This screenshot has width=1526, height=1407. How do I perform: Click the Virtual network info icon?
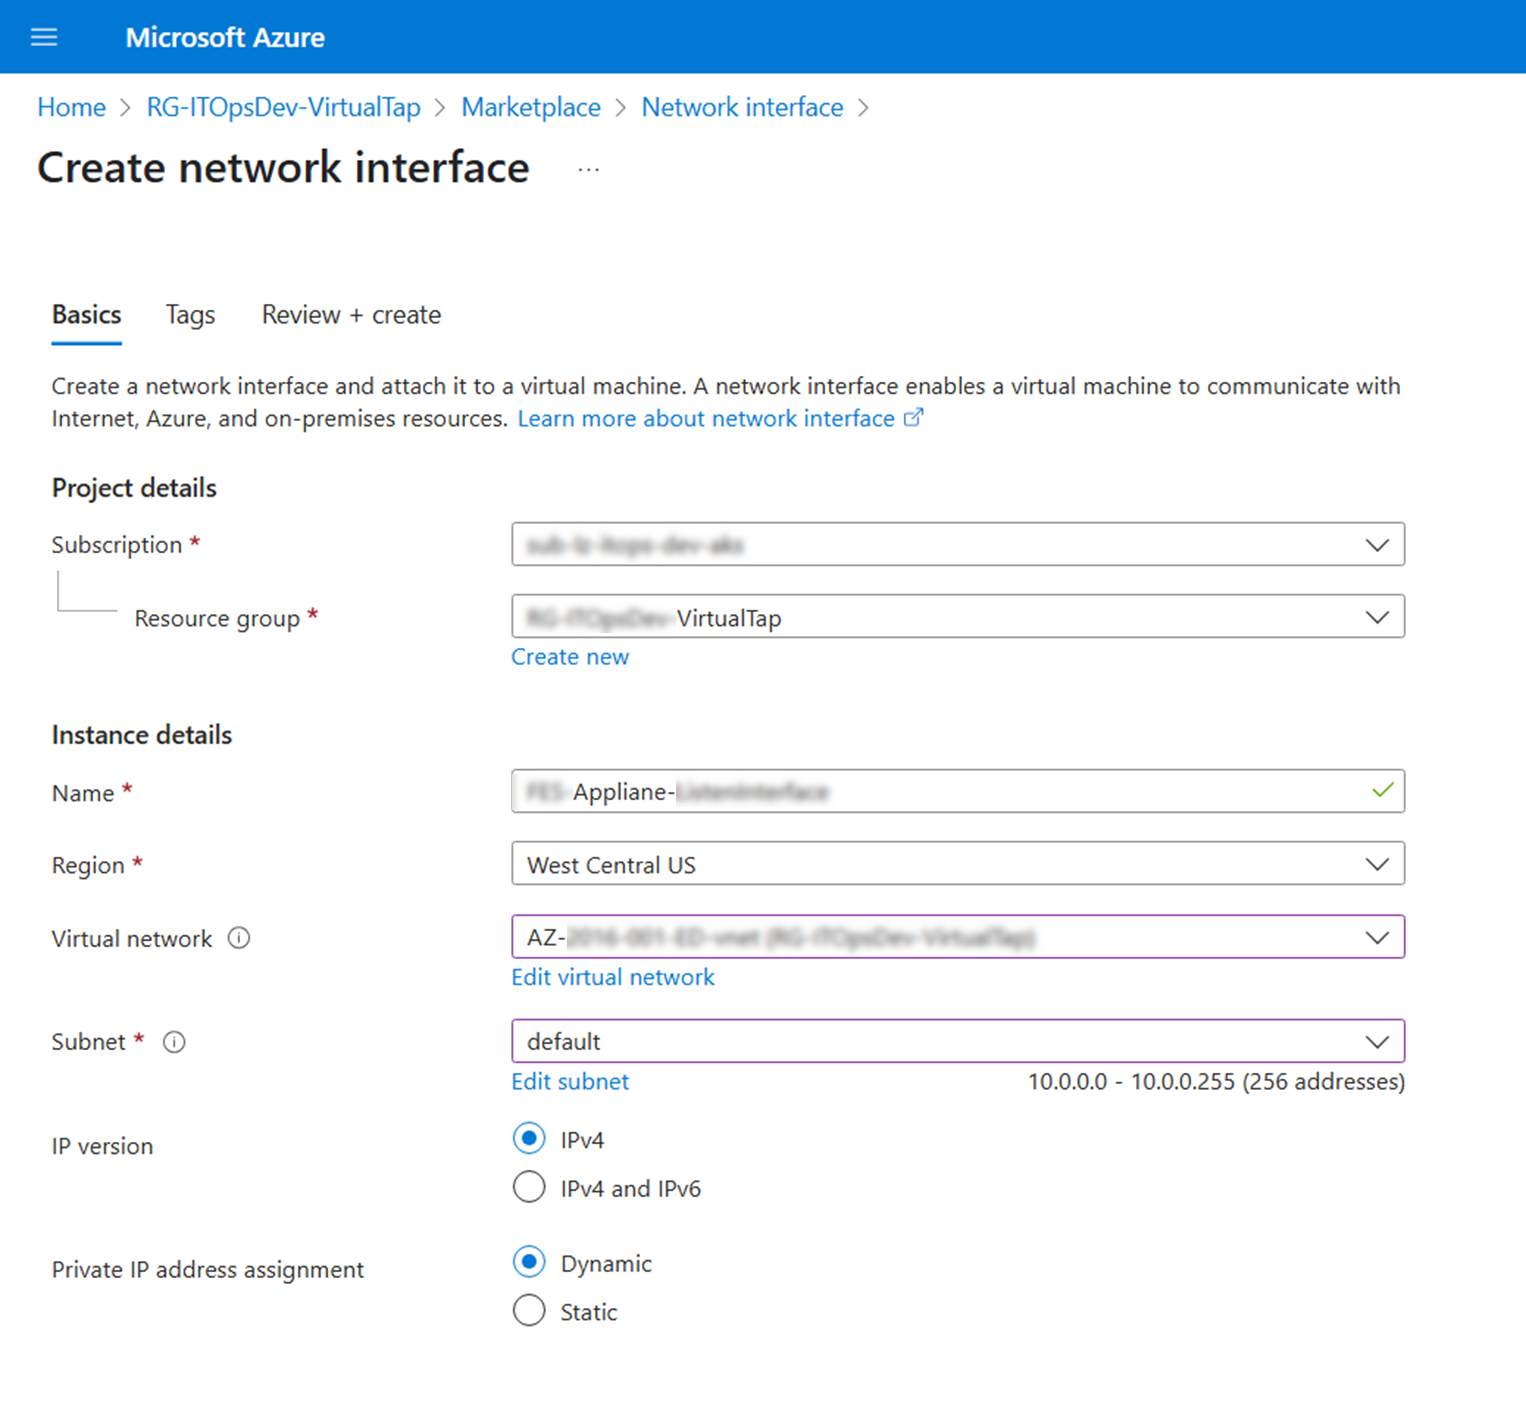pyautogui.click(x=239, y=938)
